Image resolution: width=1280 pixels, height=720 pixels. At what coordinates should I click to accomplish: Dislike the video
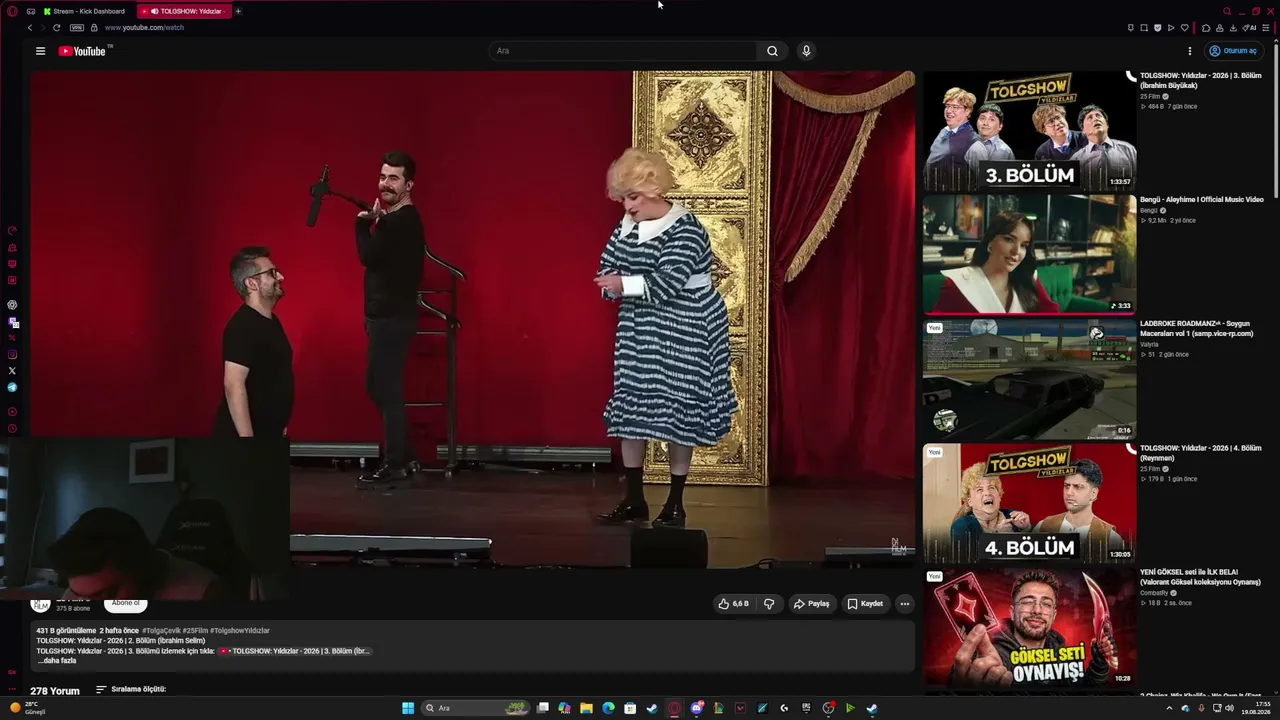[769, 604]
